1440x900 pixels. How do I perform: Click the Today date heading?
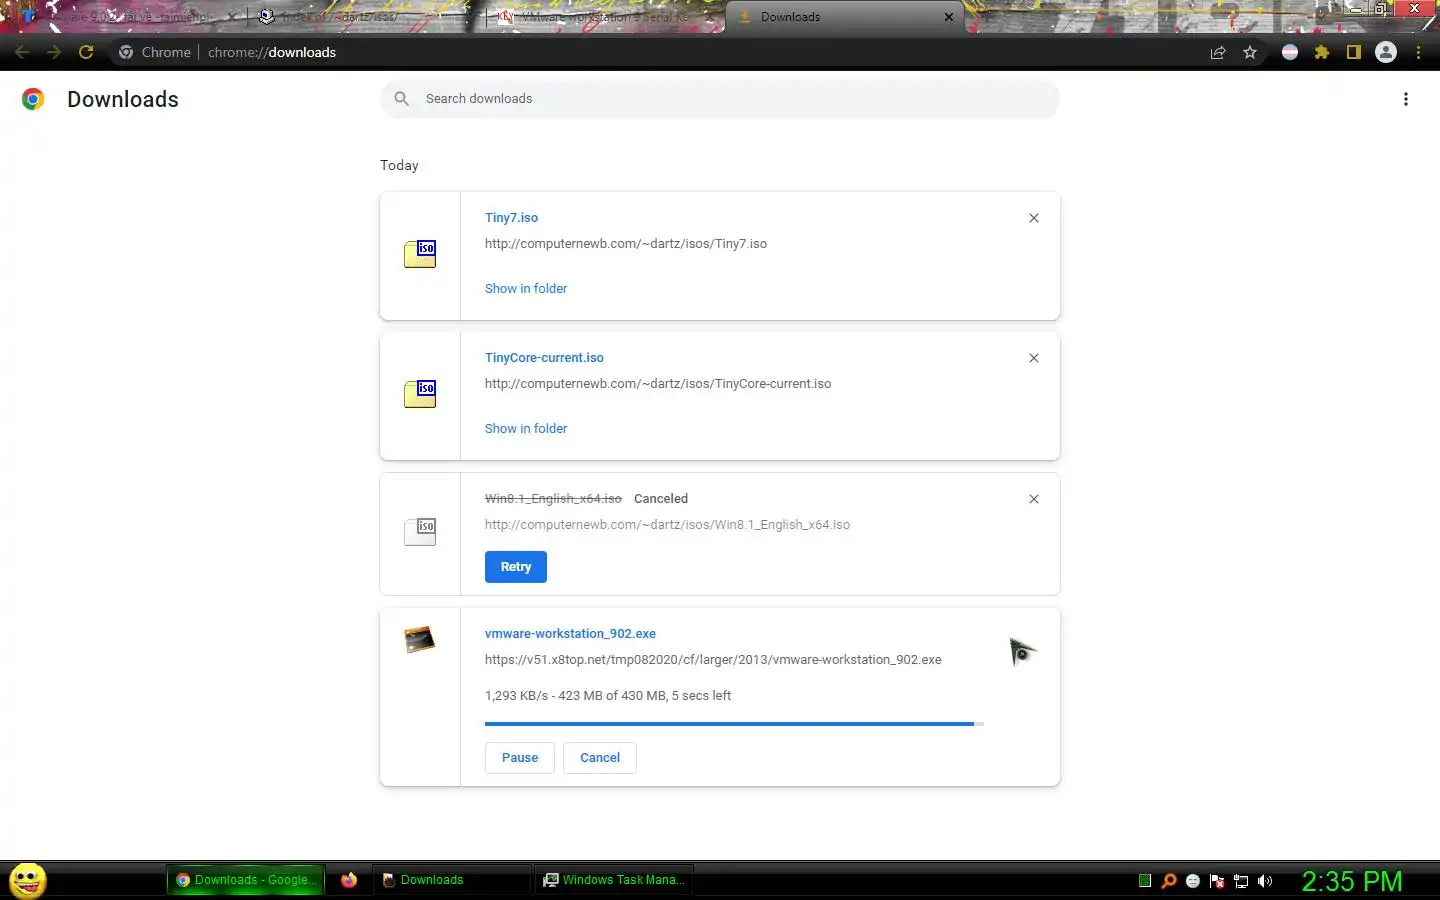click(x=399, y=165)
